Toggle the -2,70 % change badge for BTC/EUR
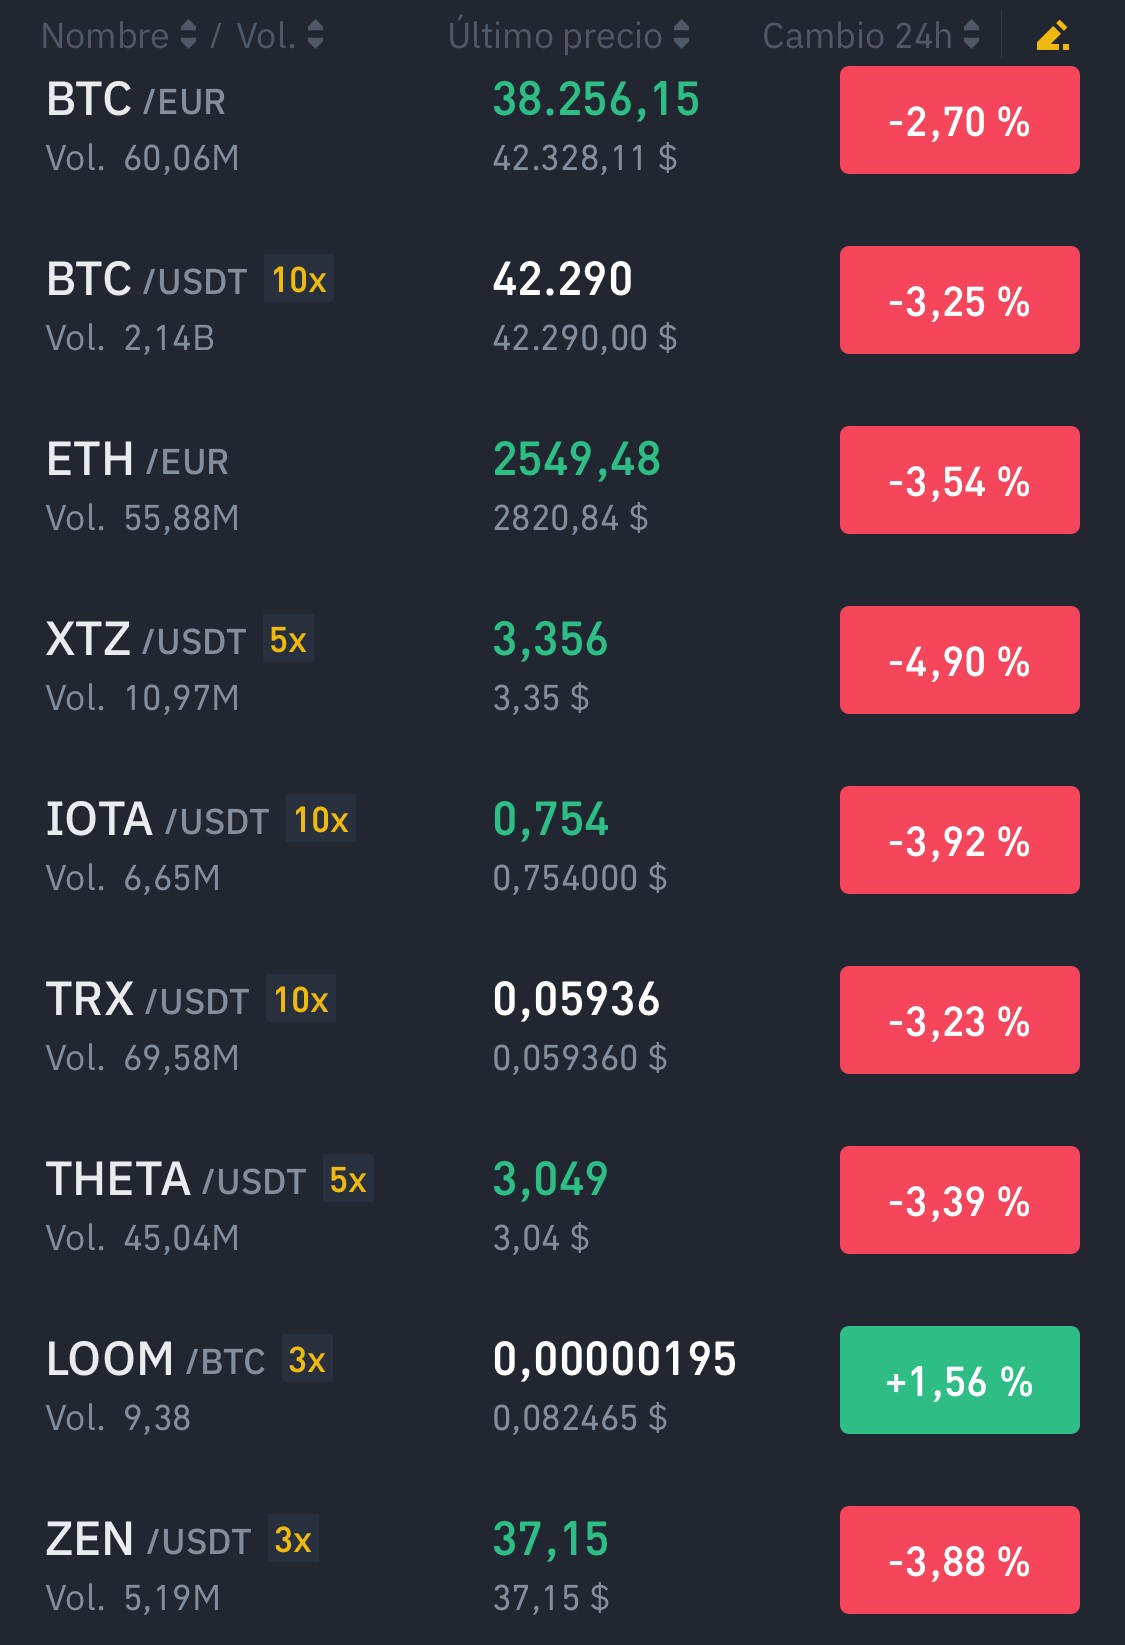The image size is (1125, 1645). 960,120
